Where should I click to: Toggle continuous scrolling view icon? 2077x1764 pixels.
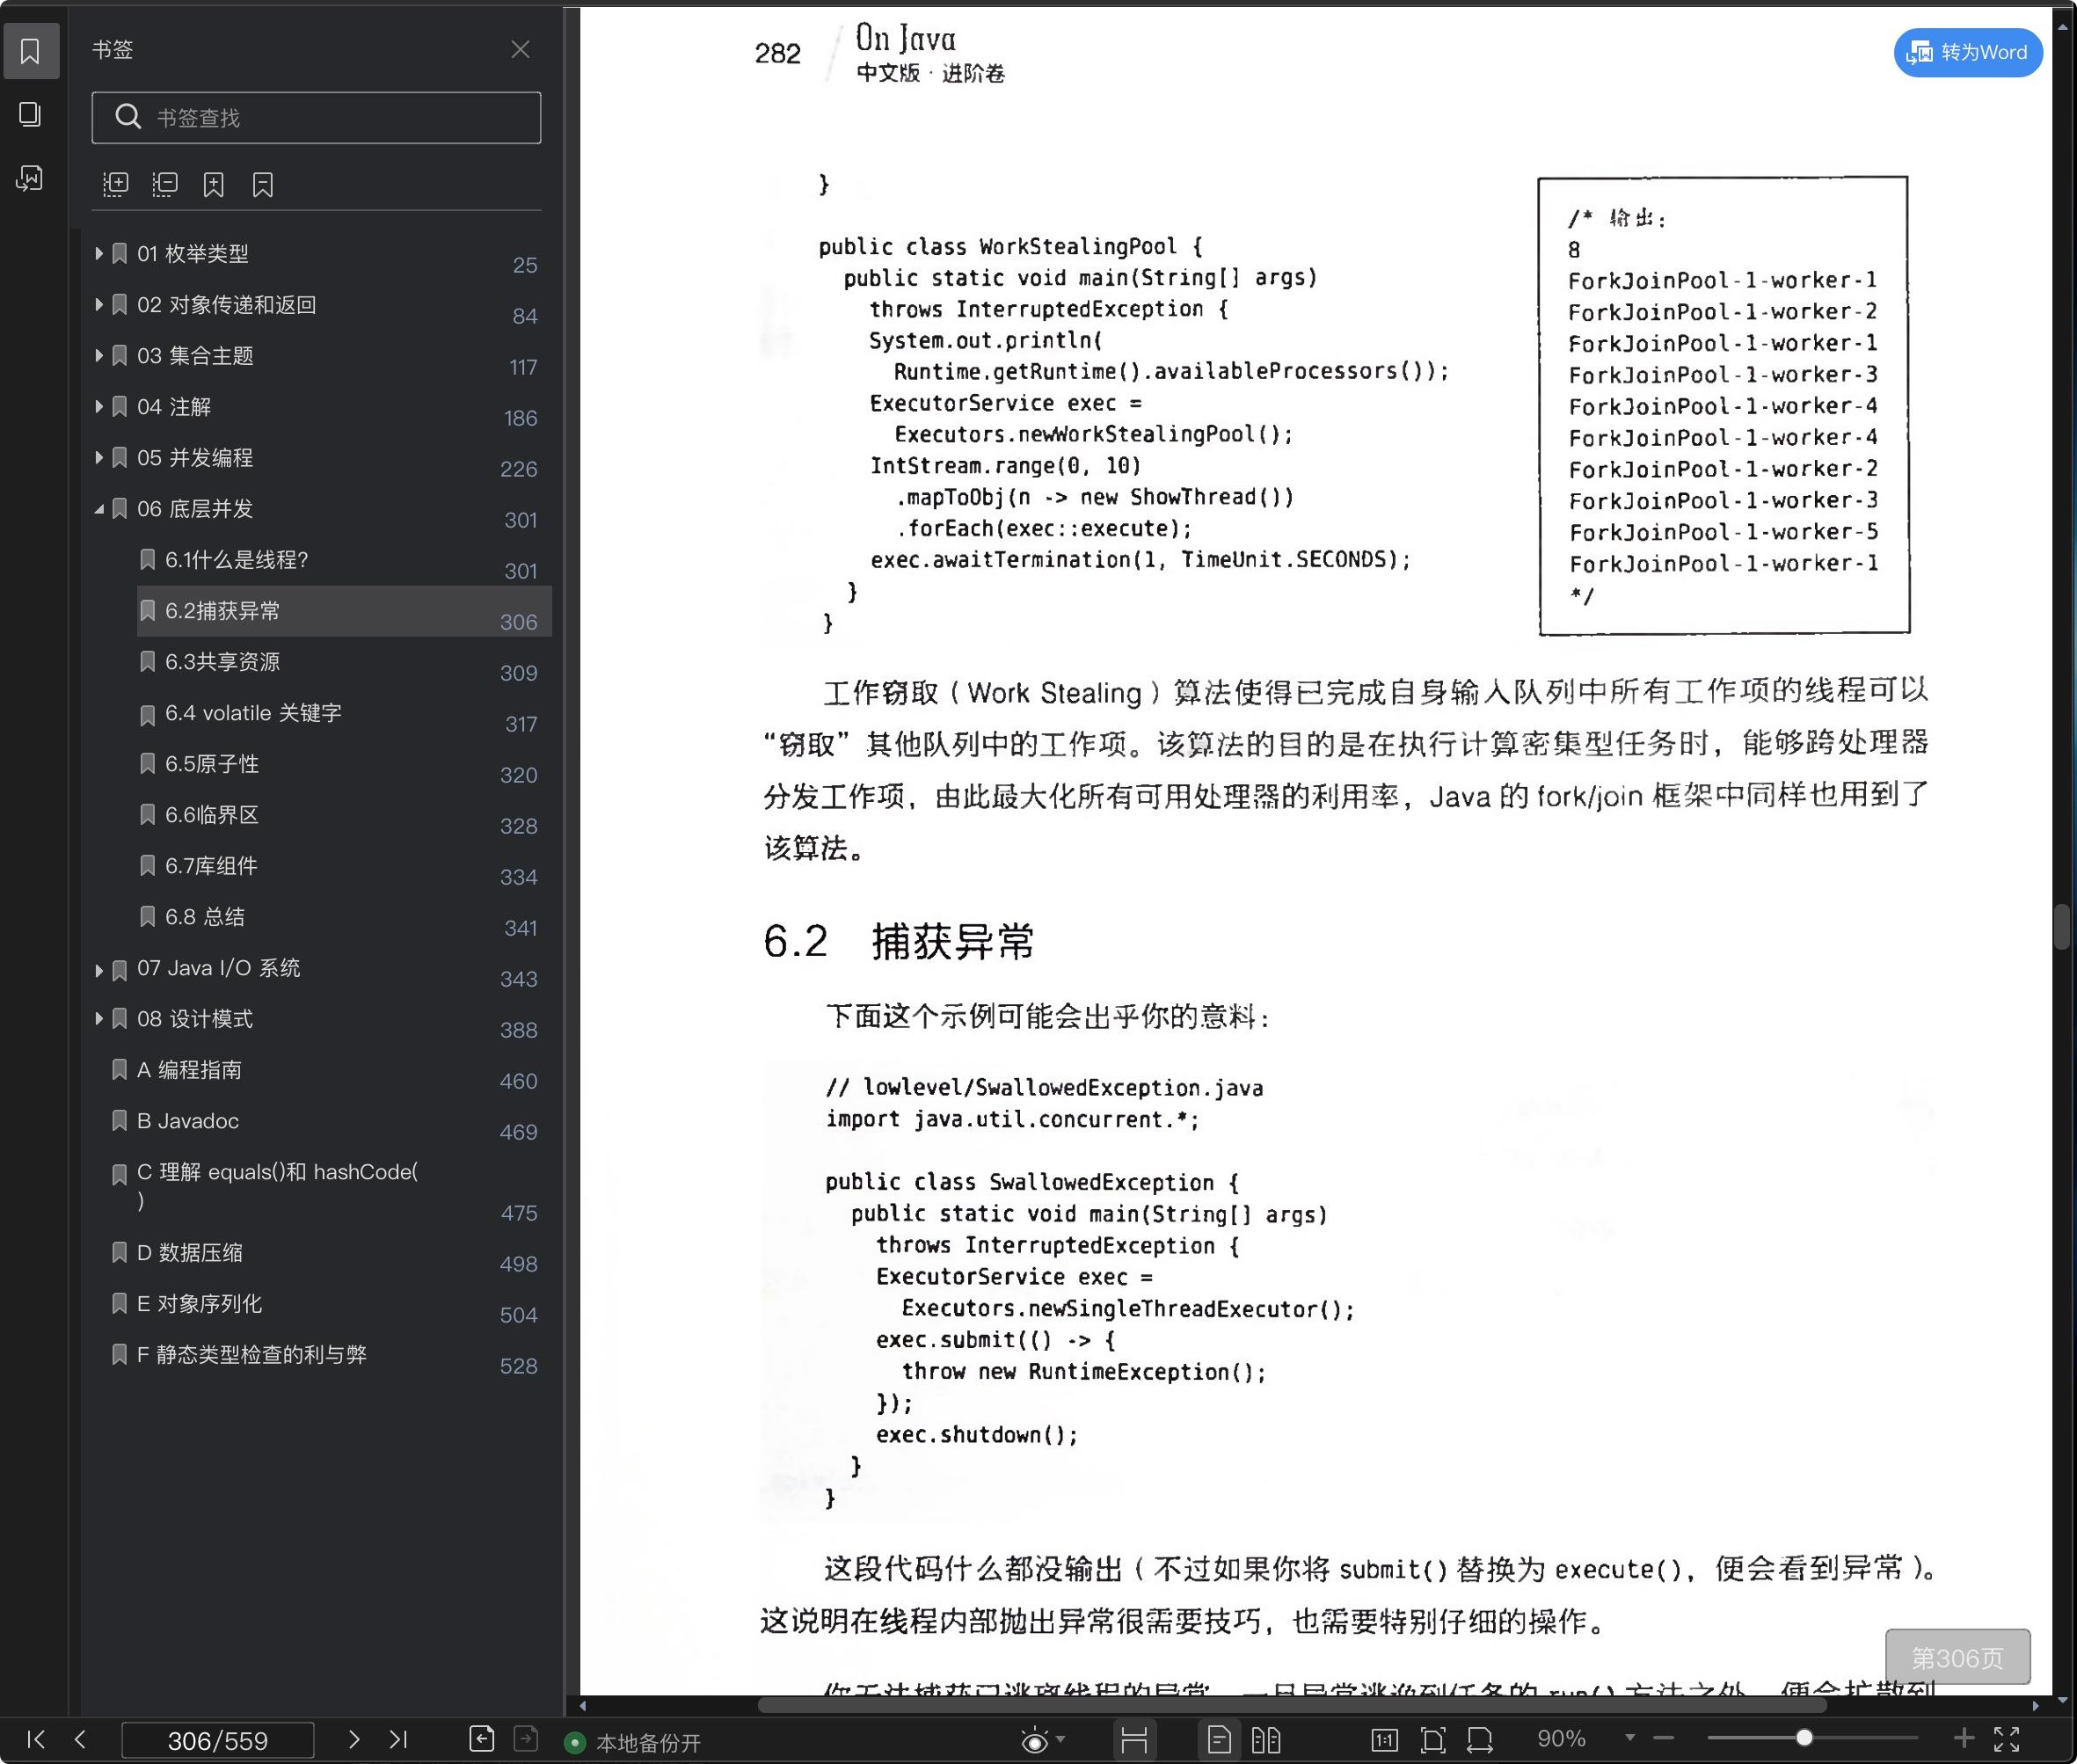1134,1741
